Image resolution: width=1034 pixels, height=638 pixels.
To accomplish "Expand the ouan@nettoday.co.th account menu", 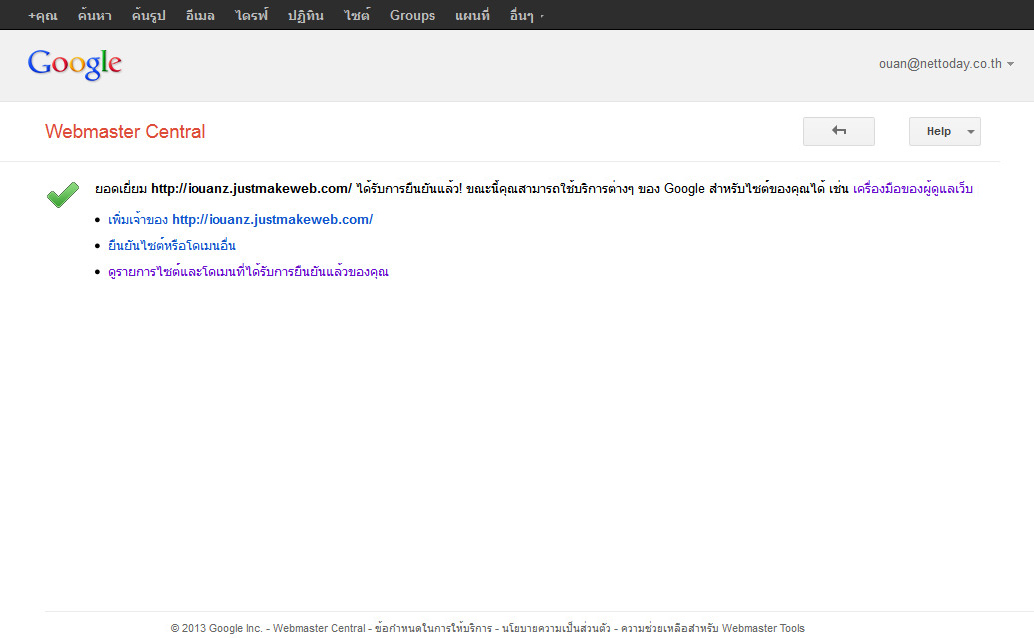I will point(946,63).
